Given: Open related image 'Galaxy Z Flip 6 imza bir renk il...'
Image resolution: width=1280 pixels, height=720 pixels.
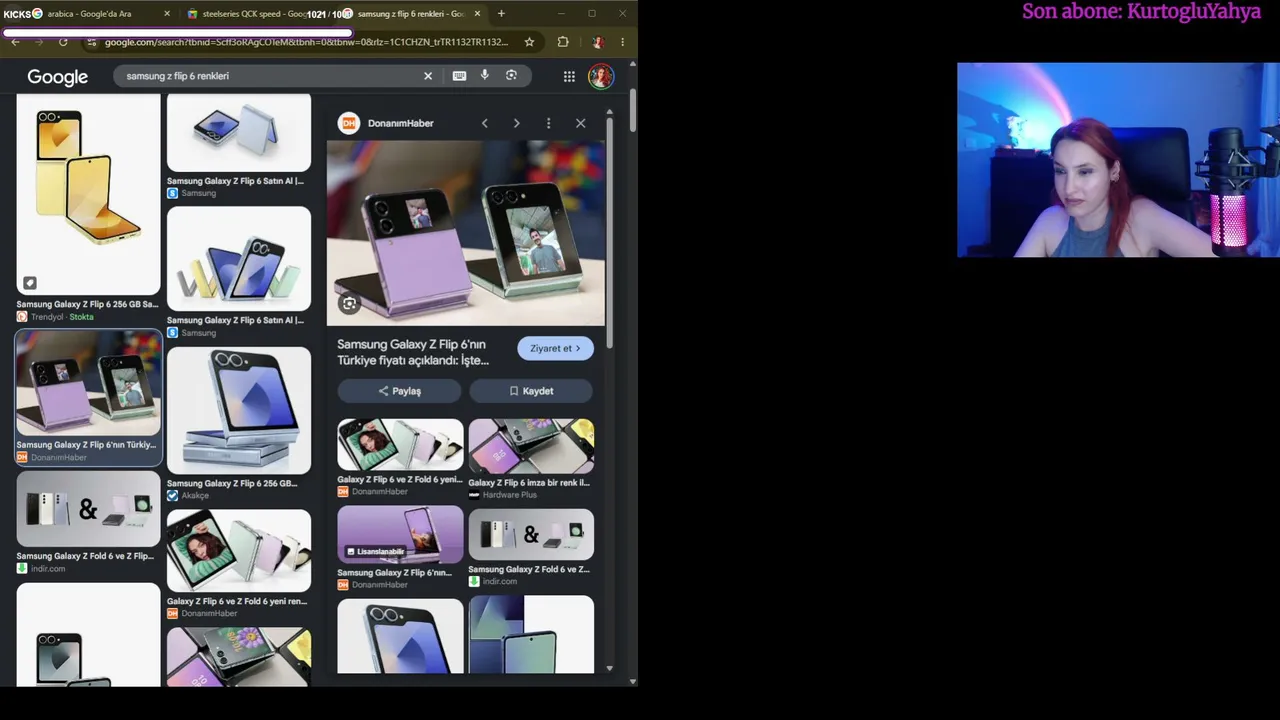Looking at the screenshot, I should (x=531, y=446).
